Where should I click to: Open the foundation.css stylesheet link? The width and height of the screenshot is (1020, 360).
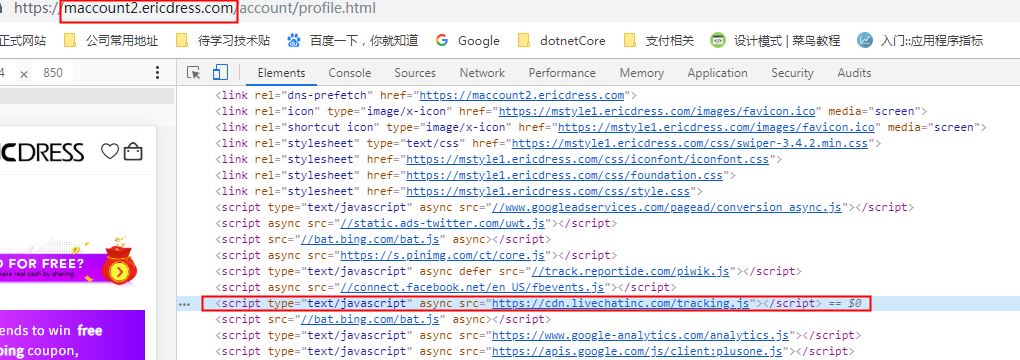565,175
